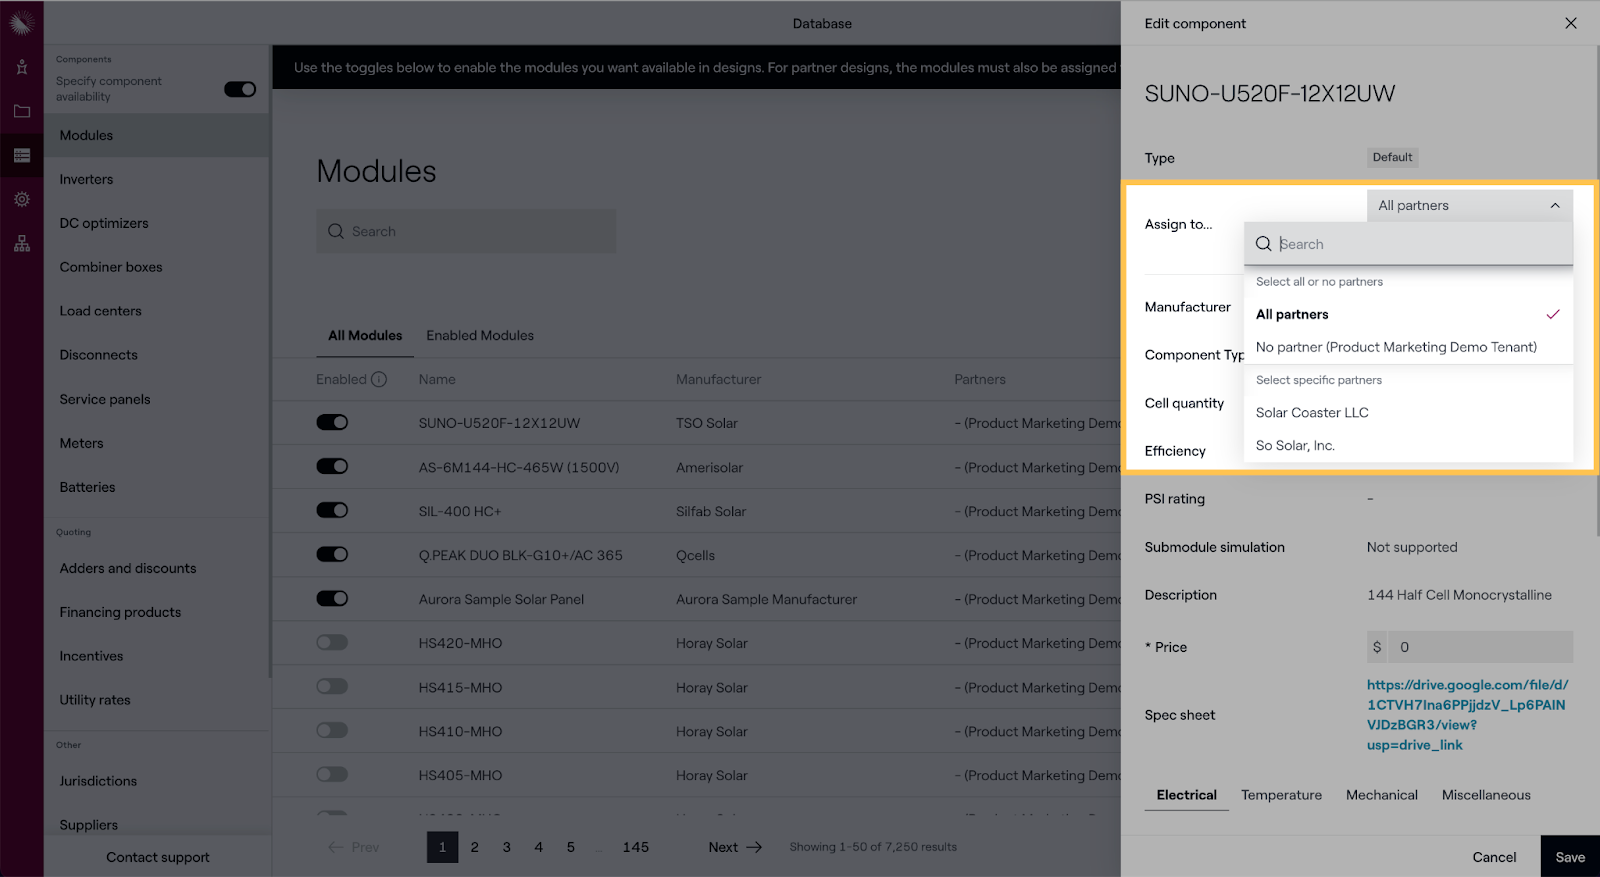The height and width of the screenshot is (877, 1600).
Task: Open the leads person icon in the sidebar
Action: pyautogui.click(x=21, y=67)
